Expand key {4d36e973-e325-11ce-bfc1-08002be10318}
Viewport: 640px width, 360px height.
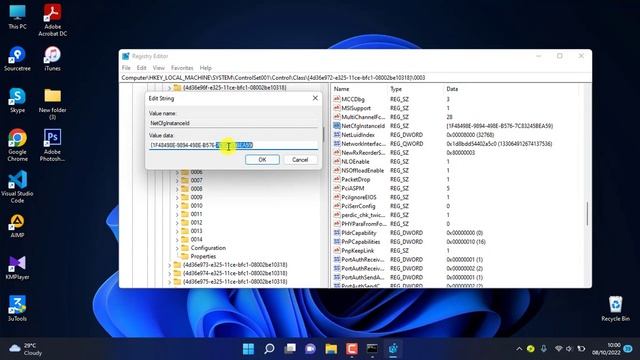tap(169, 265)
